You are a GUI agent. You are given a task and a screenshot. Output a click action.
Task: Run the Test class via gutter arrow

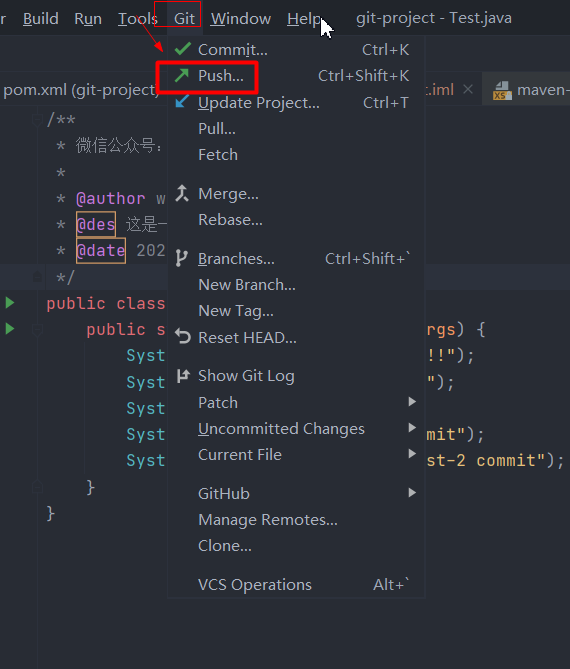tap(10, 303)
